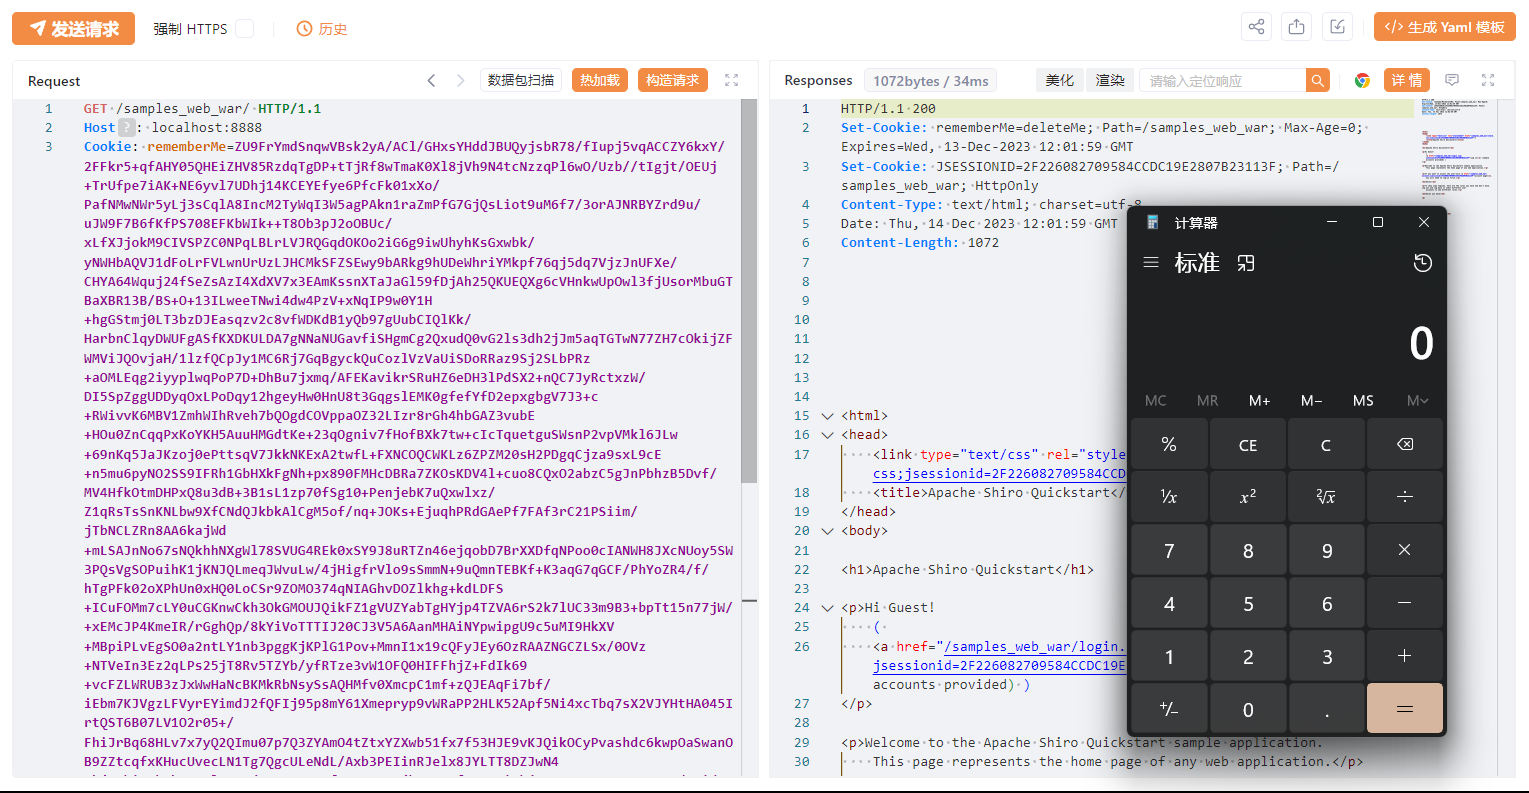Click the import icon in top toolbar
This screenshot has width=1529, height=793.
coord(1337,27)
